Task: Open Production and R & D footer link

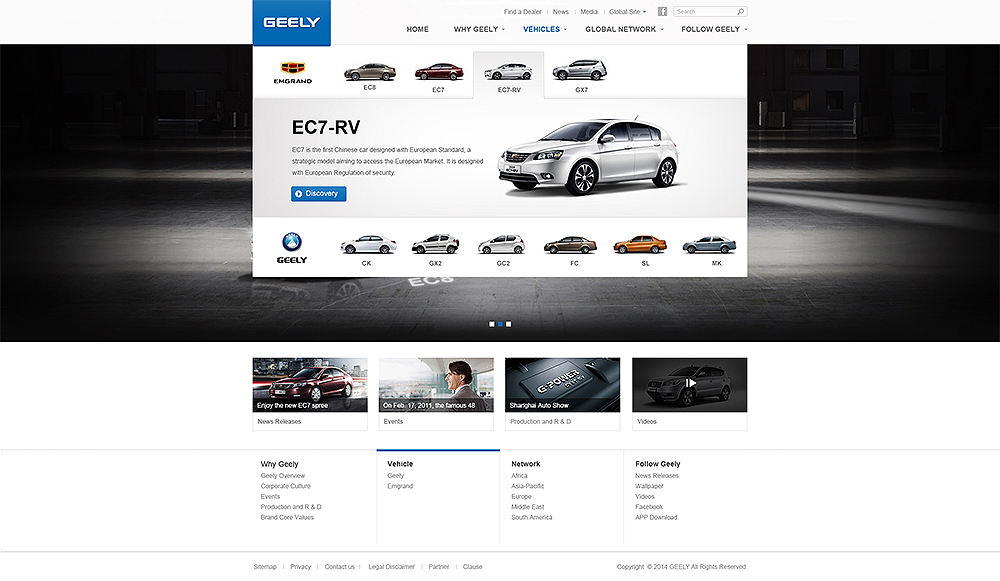Action: [291, 507]
